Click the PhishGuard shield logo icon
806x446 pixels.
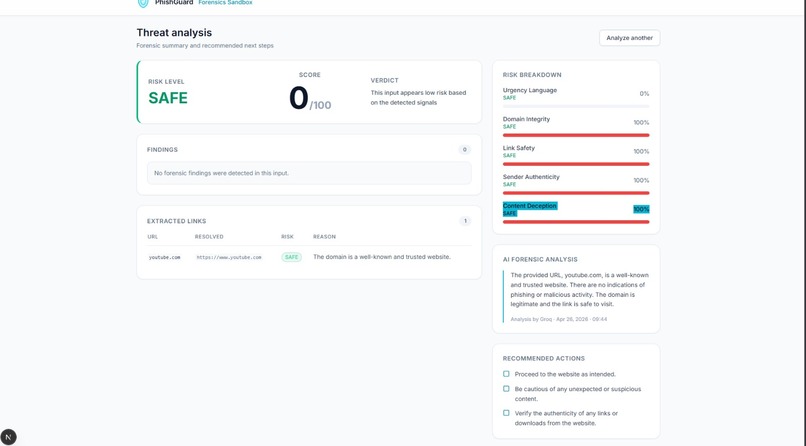click(143, 3)
